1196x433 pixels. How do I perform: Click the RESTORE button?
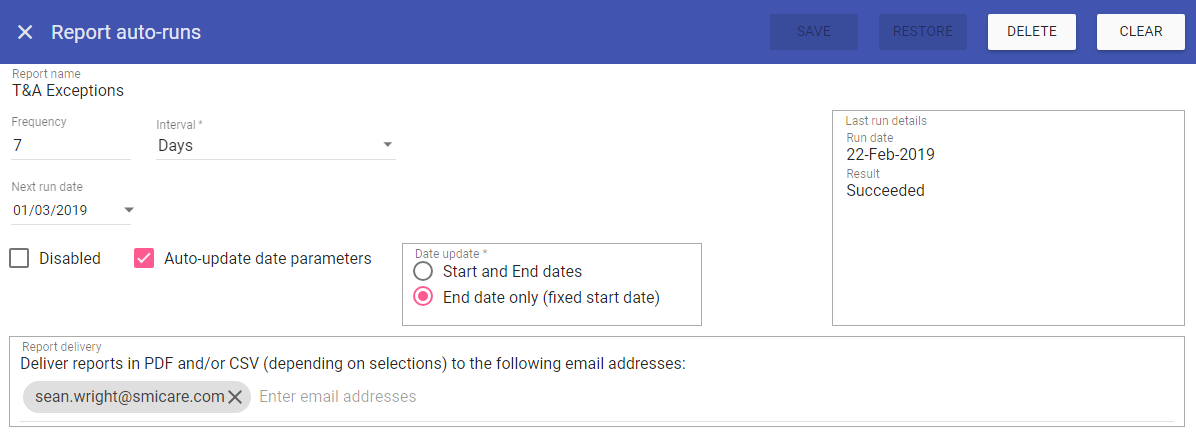922,32
